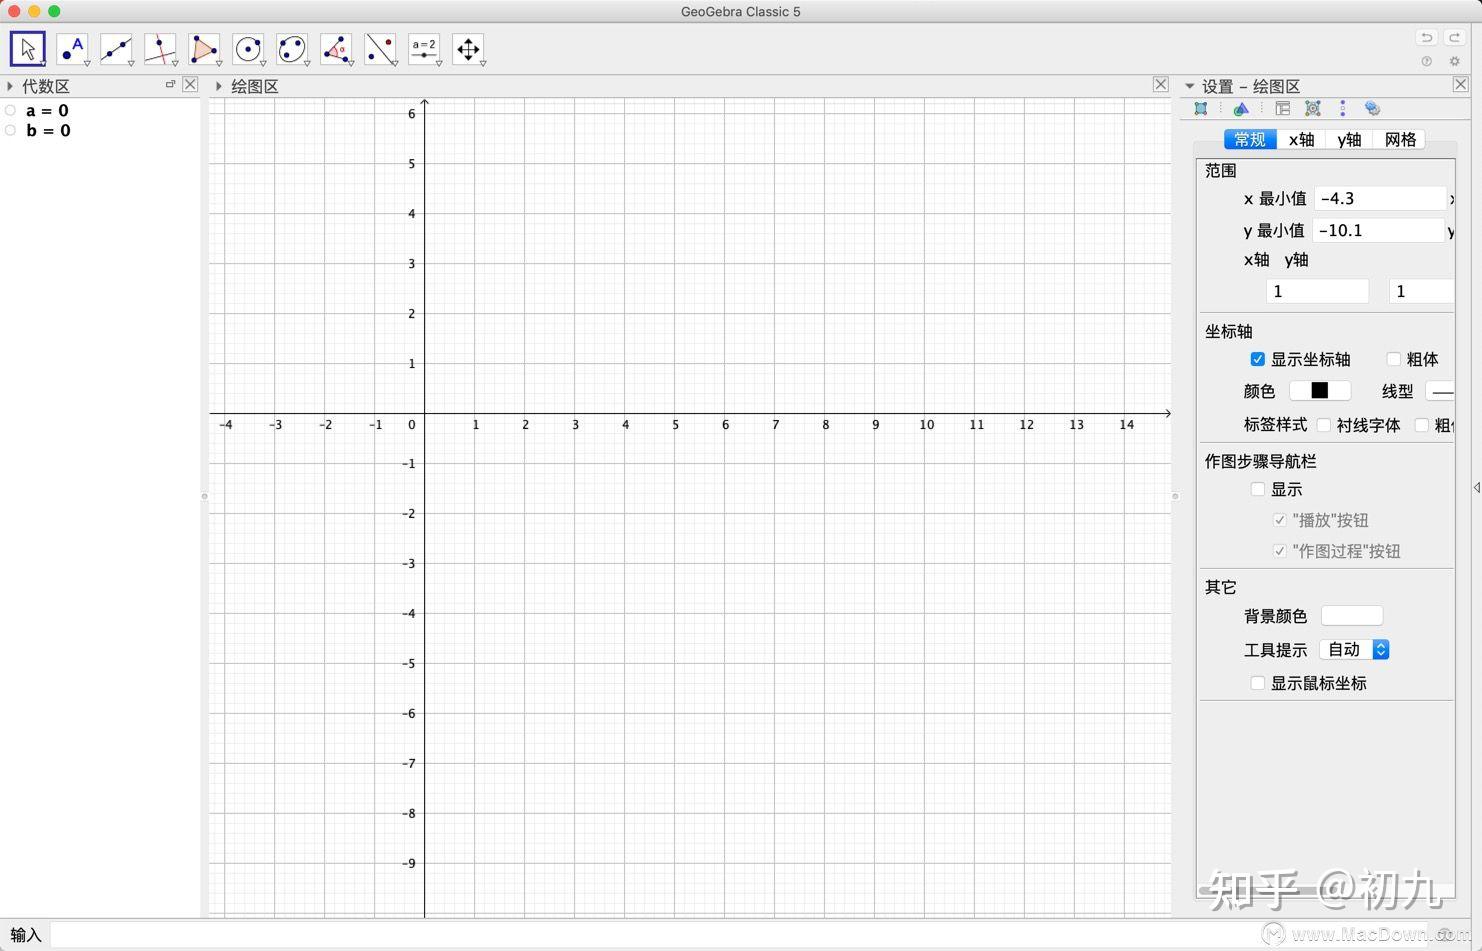This screenshot has width=1482, height=951.
Task: Open the Layout settings icon
Action: [1282, 109]
